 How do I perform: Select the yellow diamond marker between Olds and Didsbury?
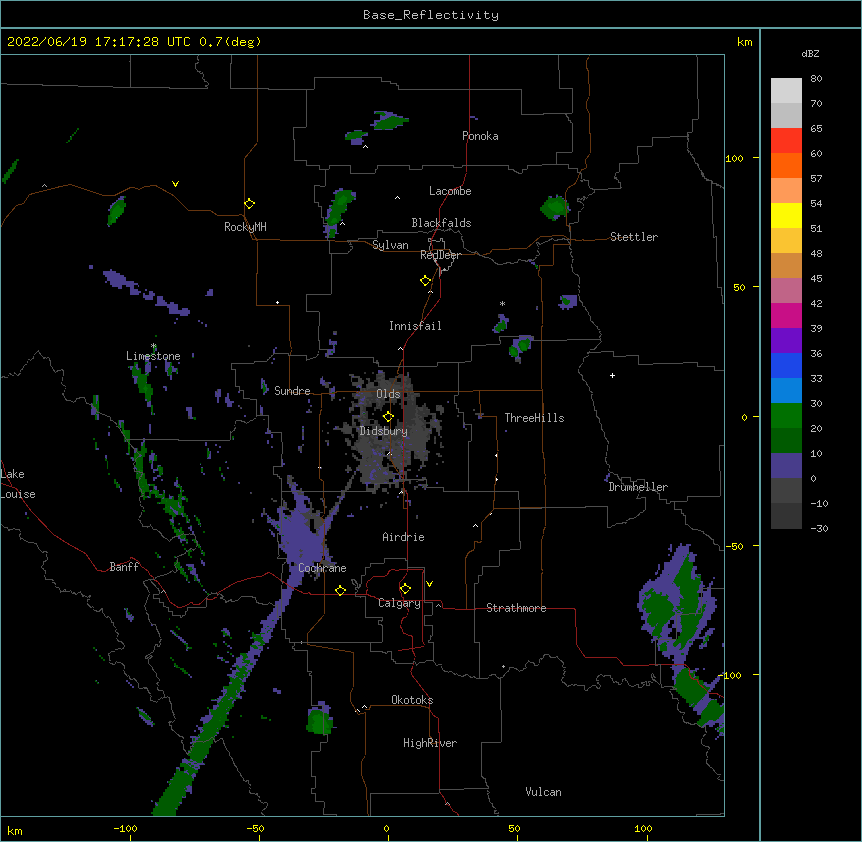click(x=389, y=416)
